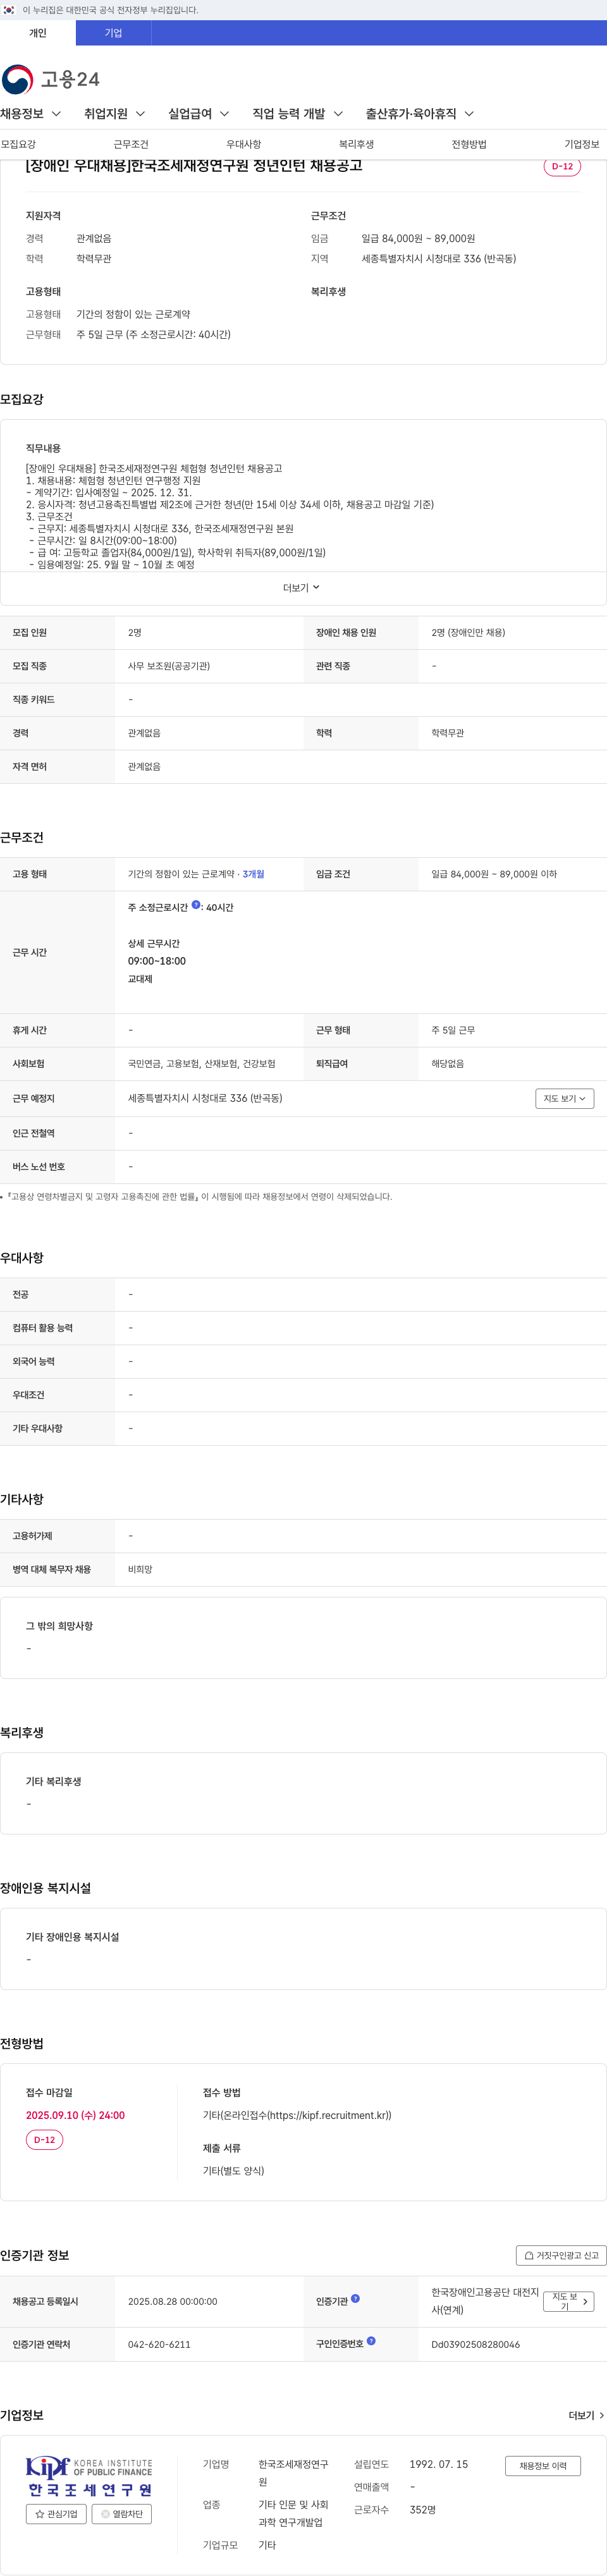The image size is (607, 2576).
Task: Expand the 취업지원 menu
Action: coord(115,114)
